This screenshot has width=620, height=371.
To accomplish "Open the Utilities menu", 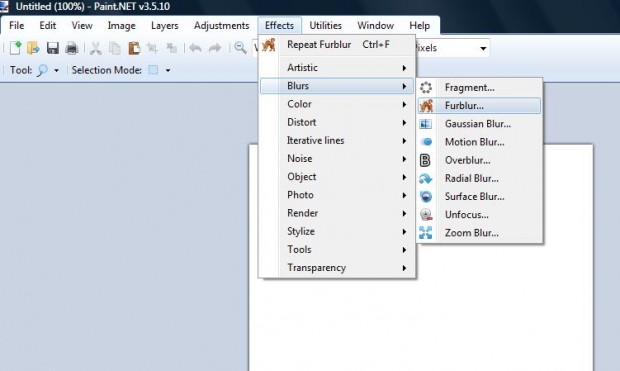I will pos(325,26).
